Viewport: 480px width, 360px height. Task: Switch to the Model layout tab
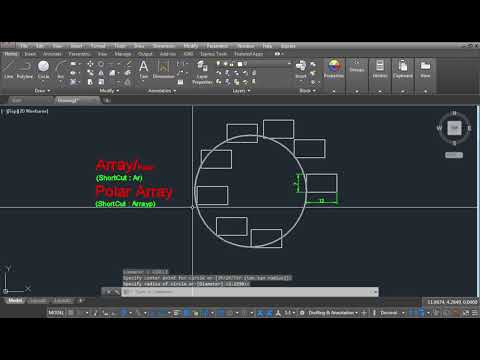[x=15, y=301]
